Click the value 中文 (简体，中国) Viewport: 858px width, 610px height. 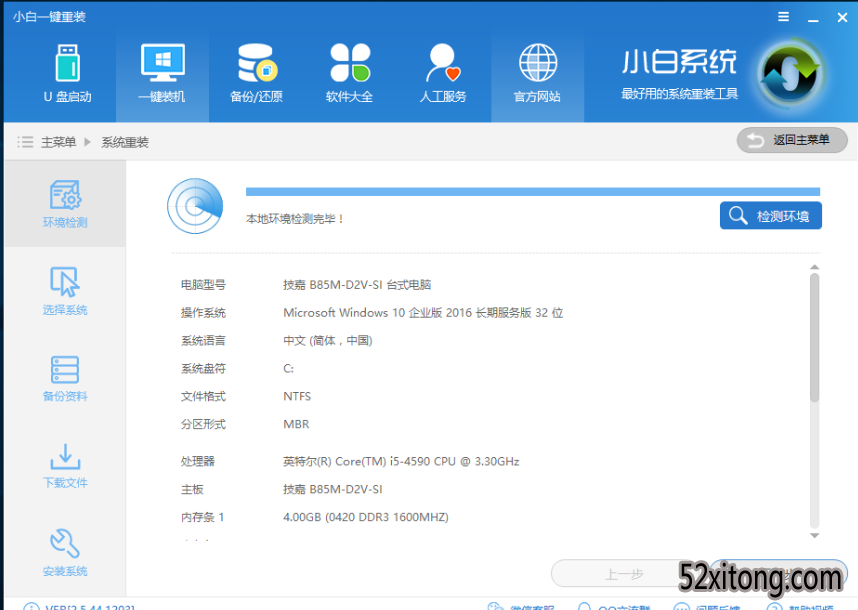tap(328, 340)
